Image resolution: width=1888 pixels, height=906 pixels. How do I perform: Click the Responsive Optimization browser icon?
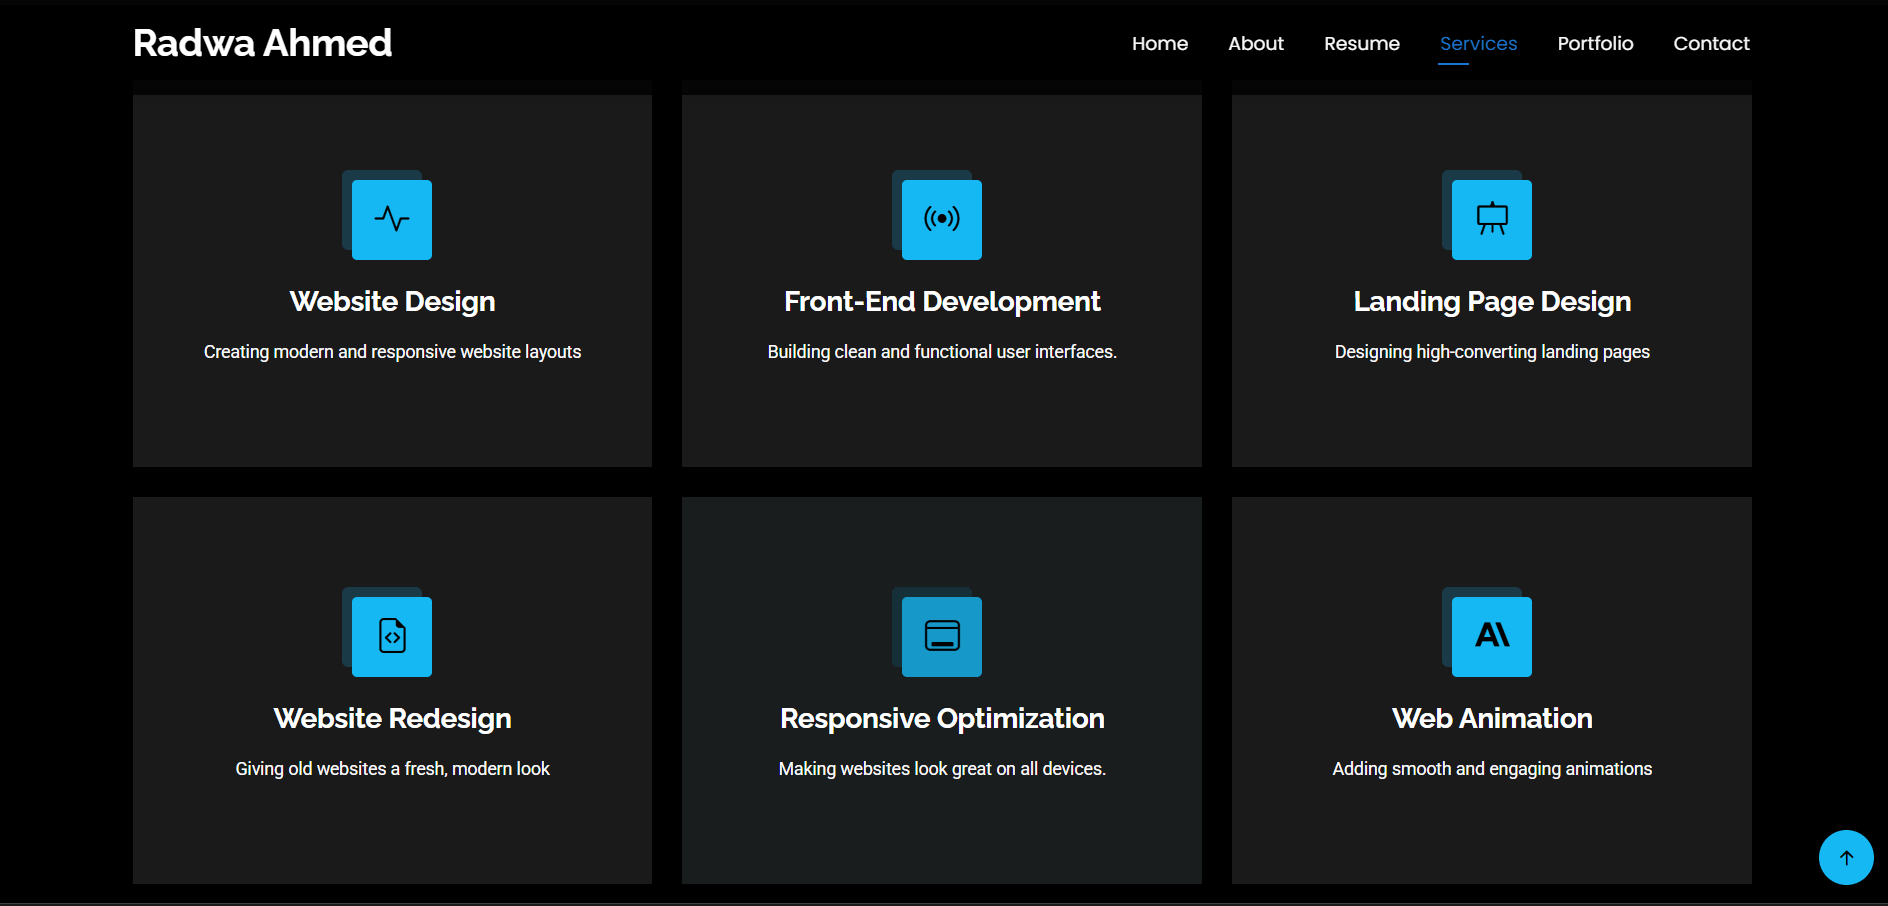(941, 636)
